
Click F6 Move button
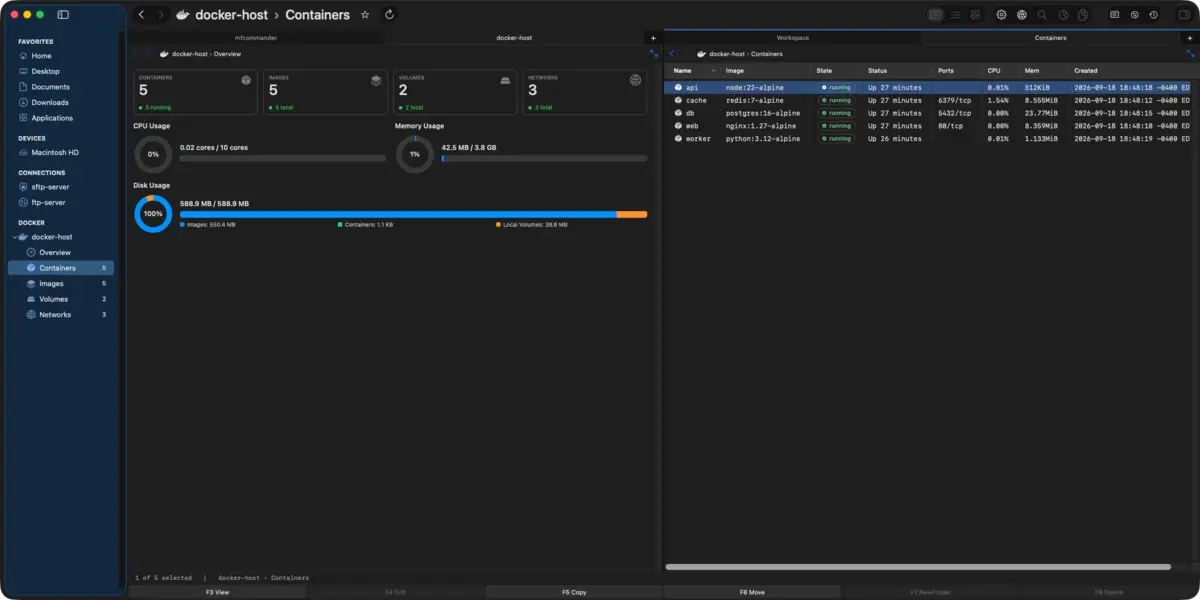click(x=752, y=592)
